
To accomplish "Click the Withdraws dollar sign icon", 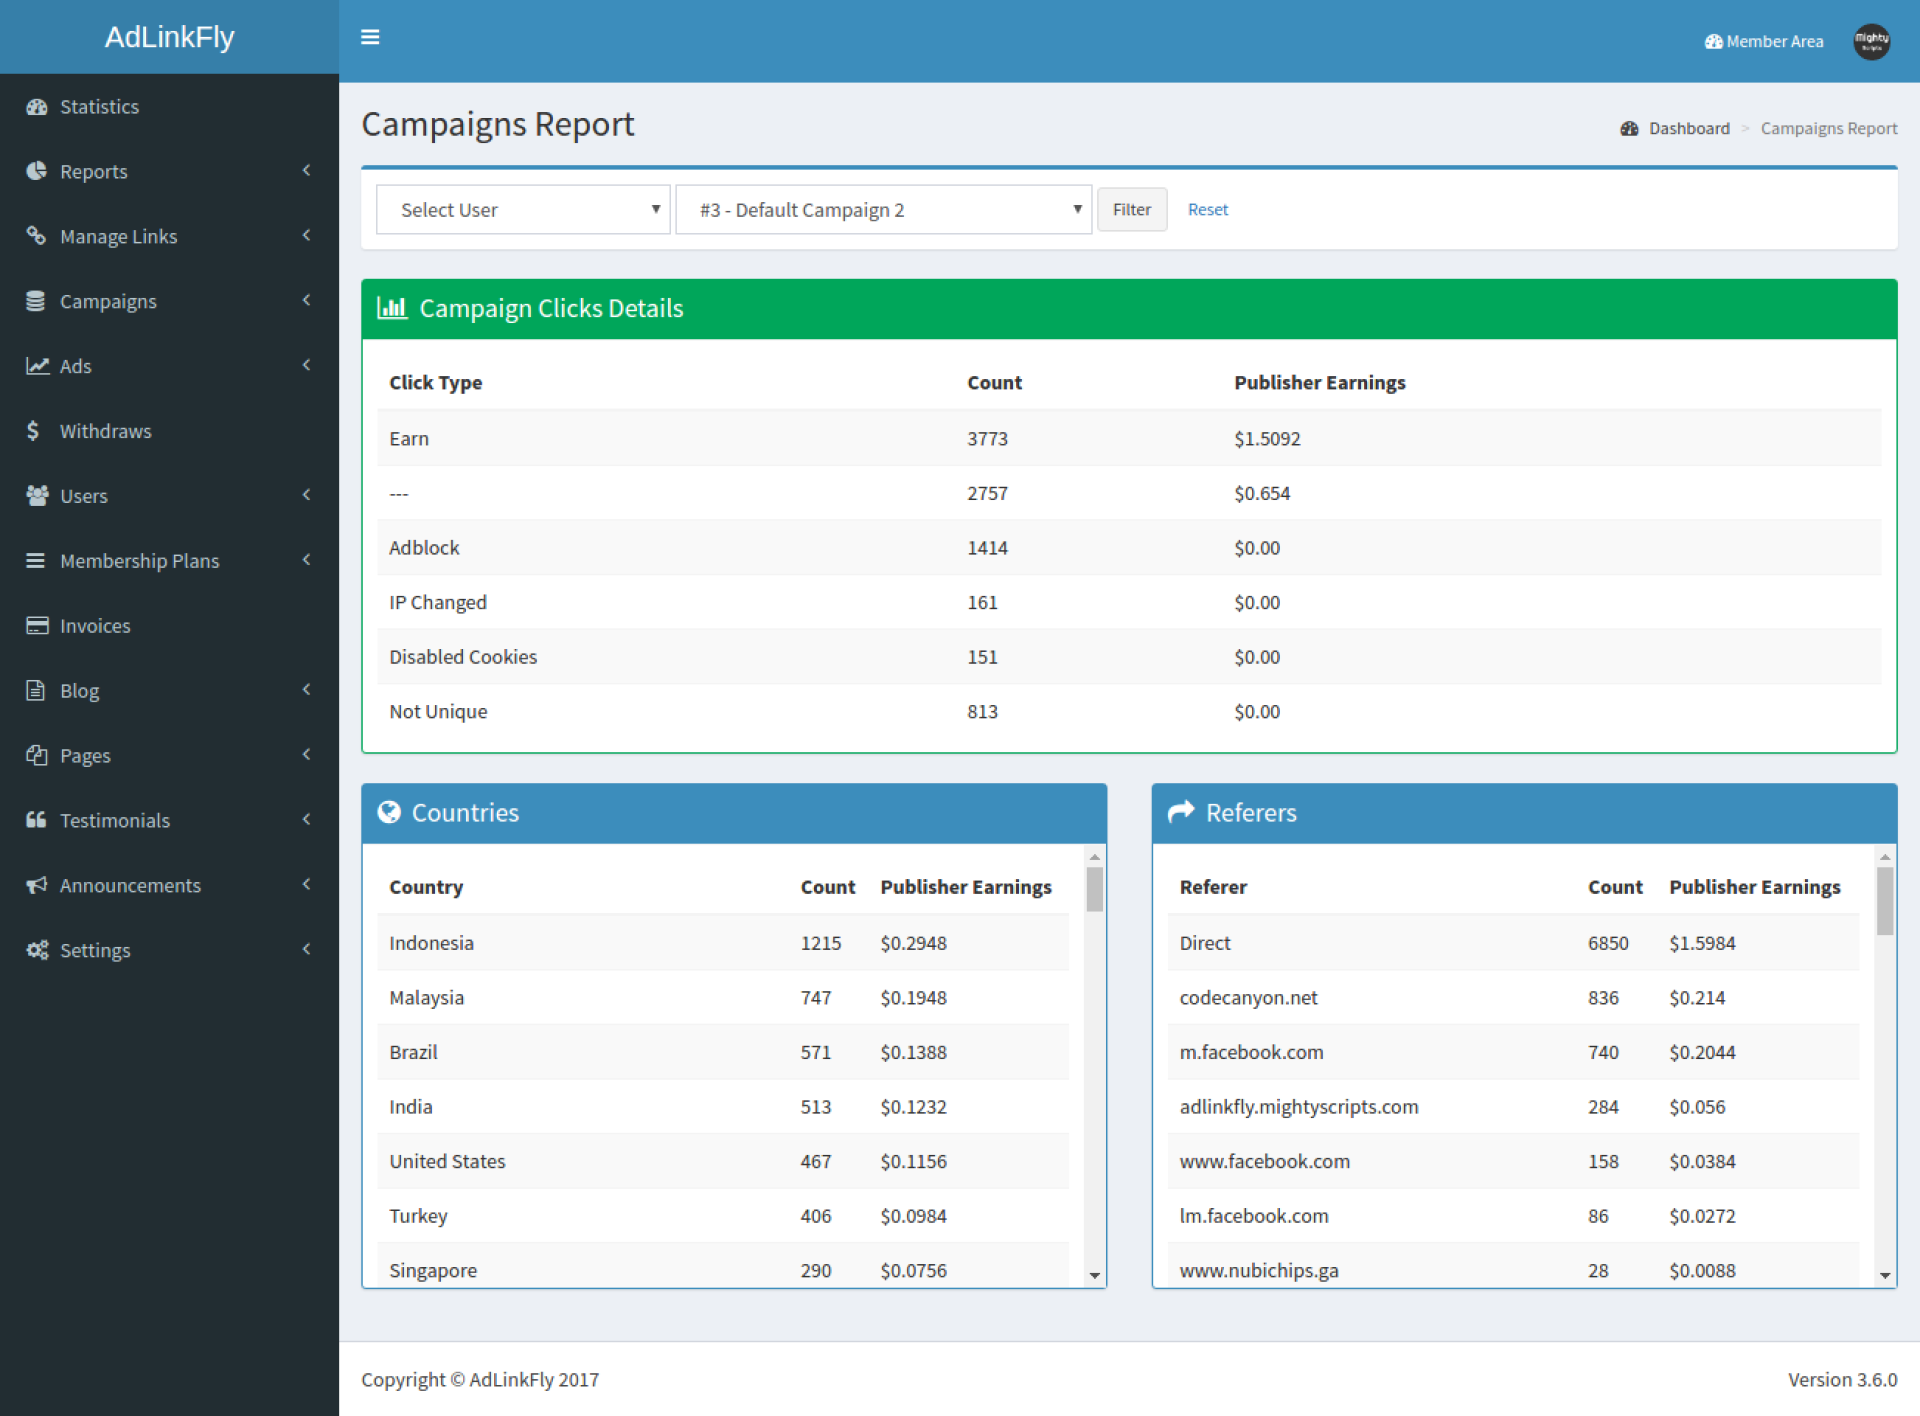I will point(34,431).
